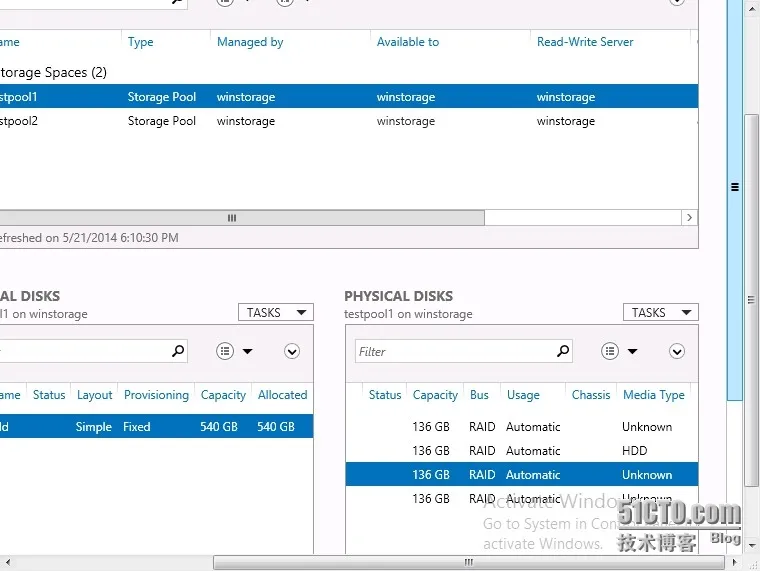Sort physical disks by Usage column
The height and width of the screenshot is (571, 760).
(x=523, y=395)
